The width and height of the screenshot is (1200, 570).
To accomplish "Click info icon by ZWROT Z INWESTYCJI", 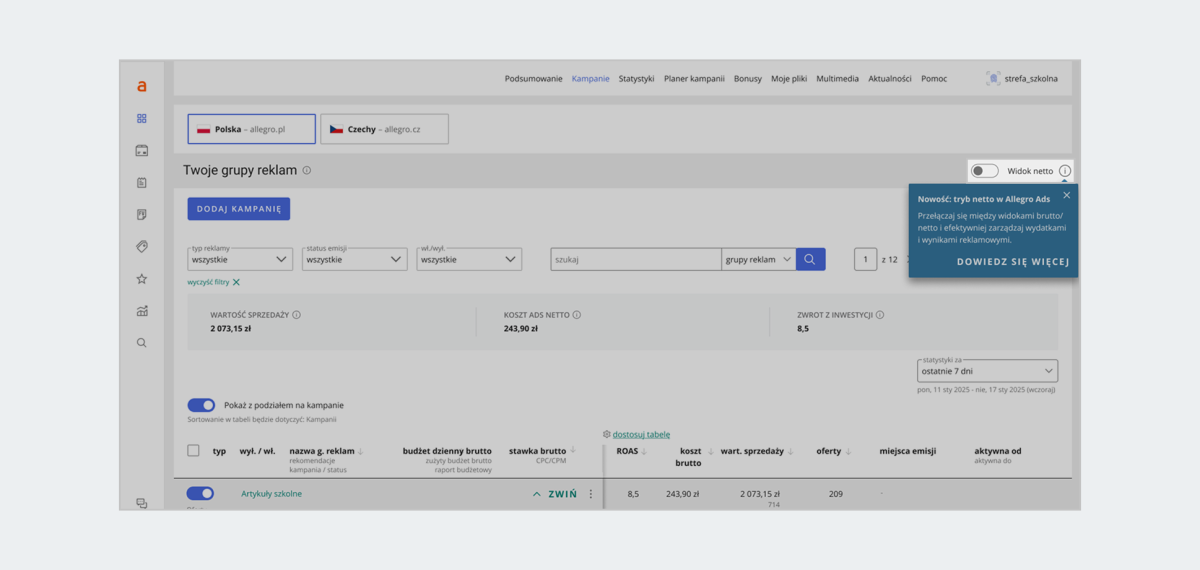I will tap(880, 315).
